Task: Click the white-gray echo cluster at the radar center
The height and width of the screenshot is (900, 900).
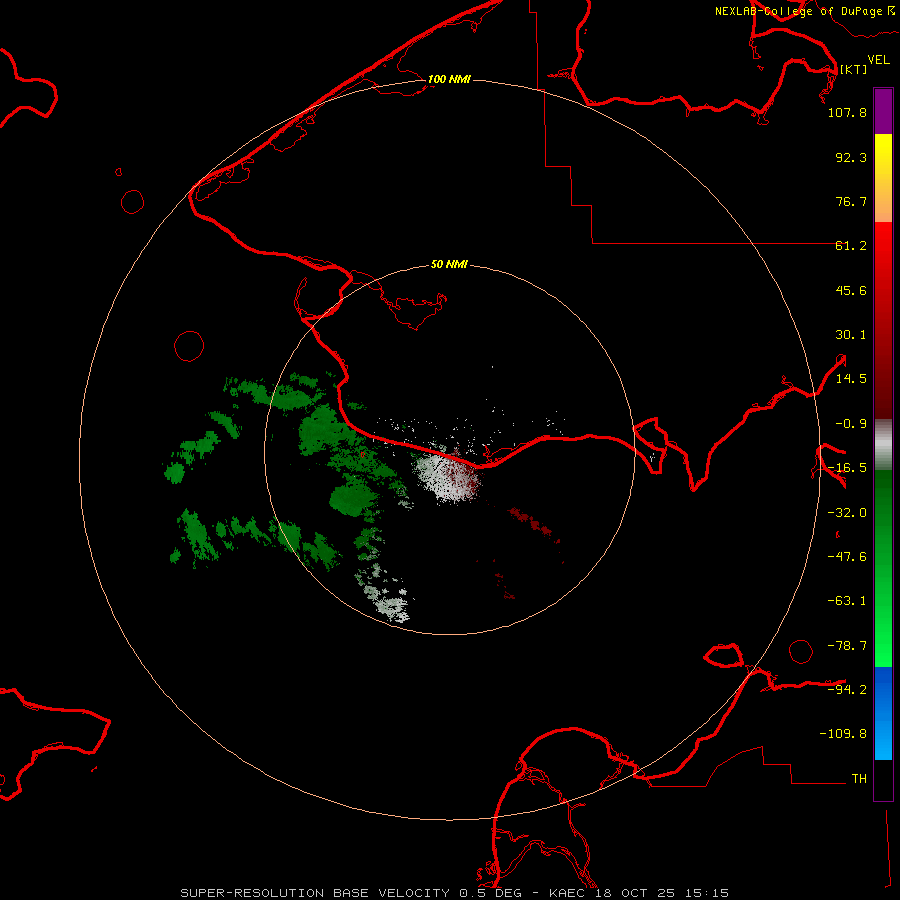Action: coord(448,474)
